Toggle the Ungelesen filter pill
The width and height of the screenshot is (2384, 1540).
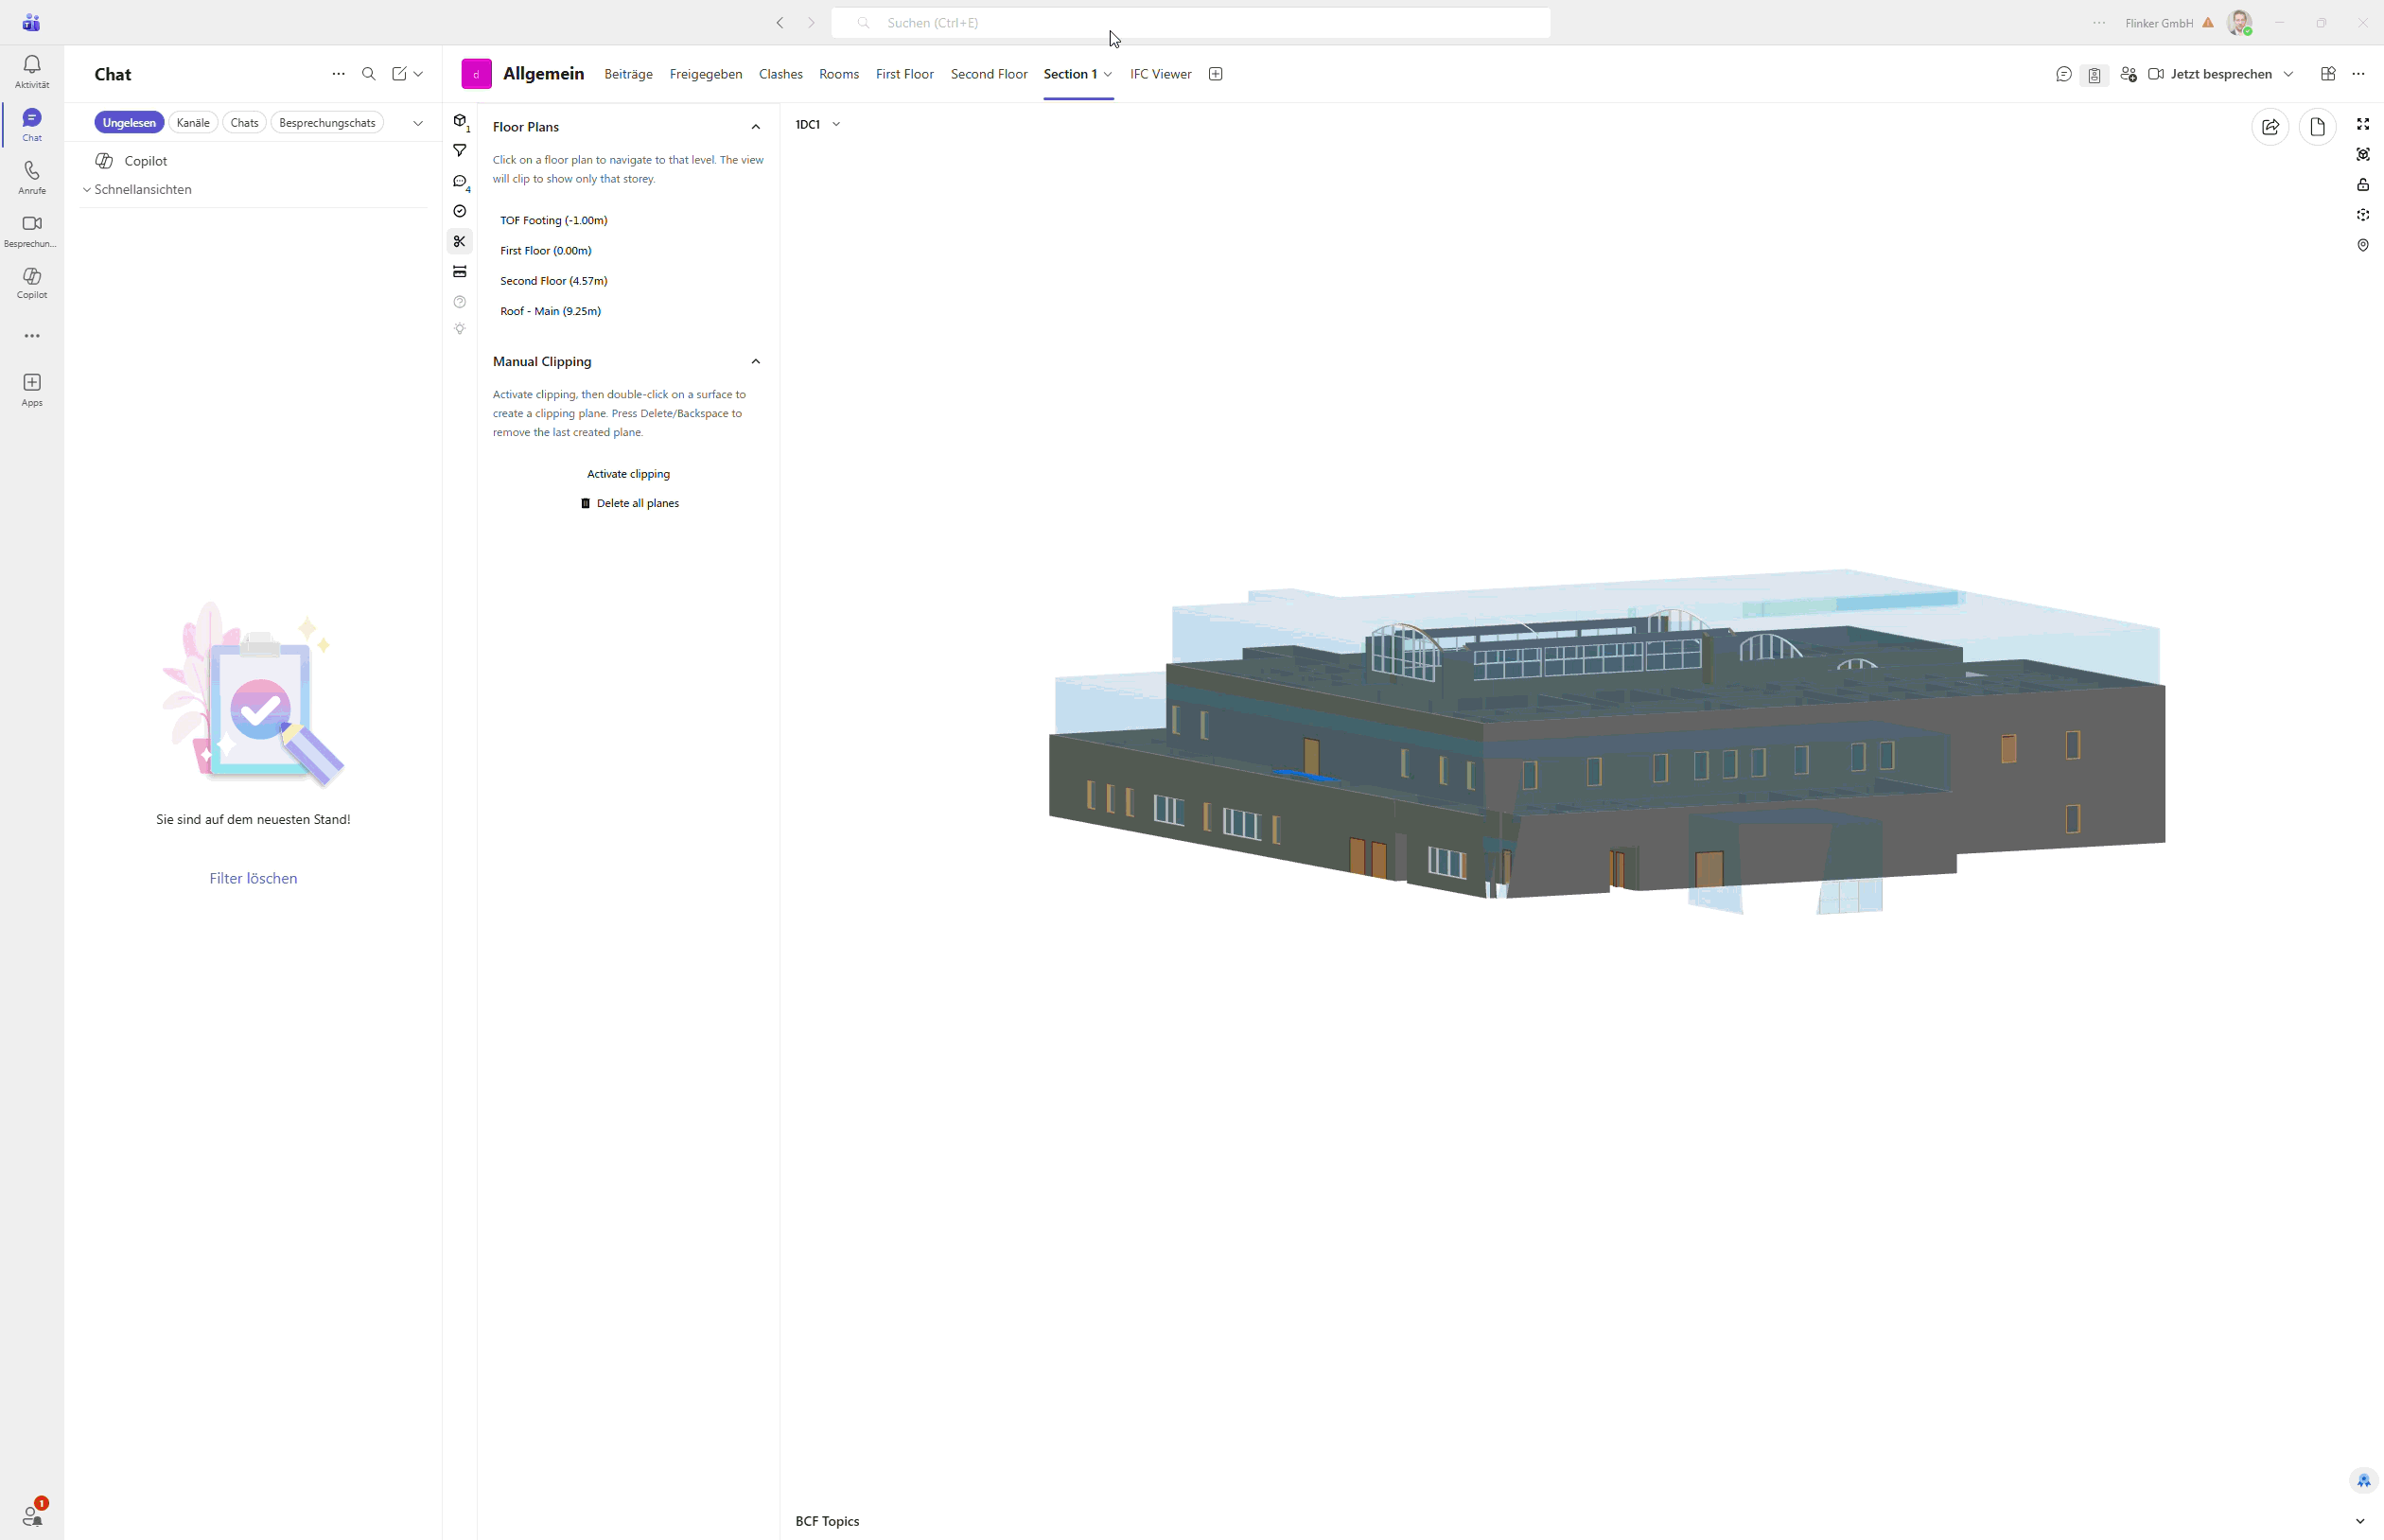(129, 123)
